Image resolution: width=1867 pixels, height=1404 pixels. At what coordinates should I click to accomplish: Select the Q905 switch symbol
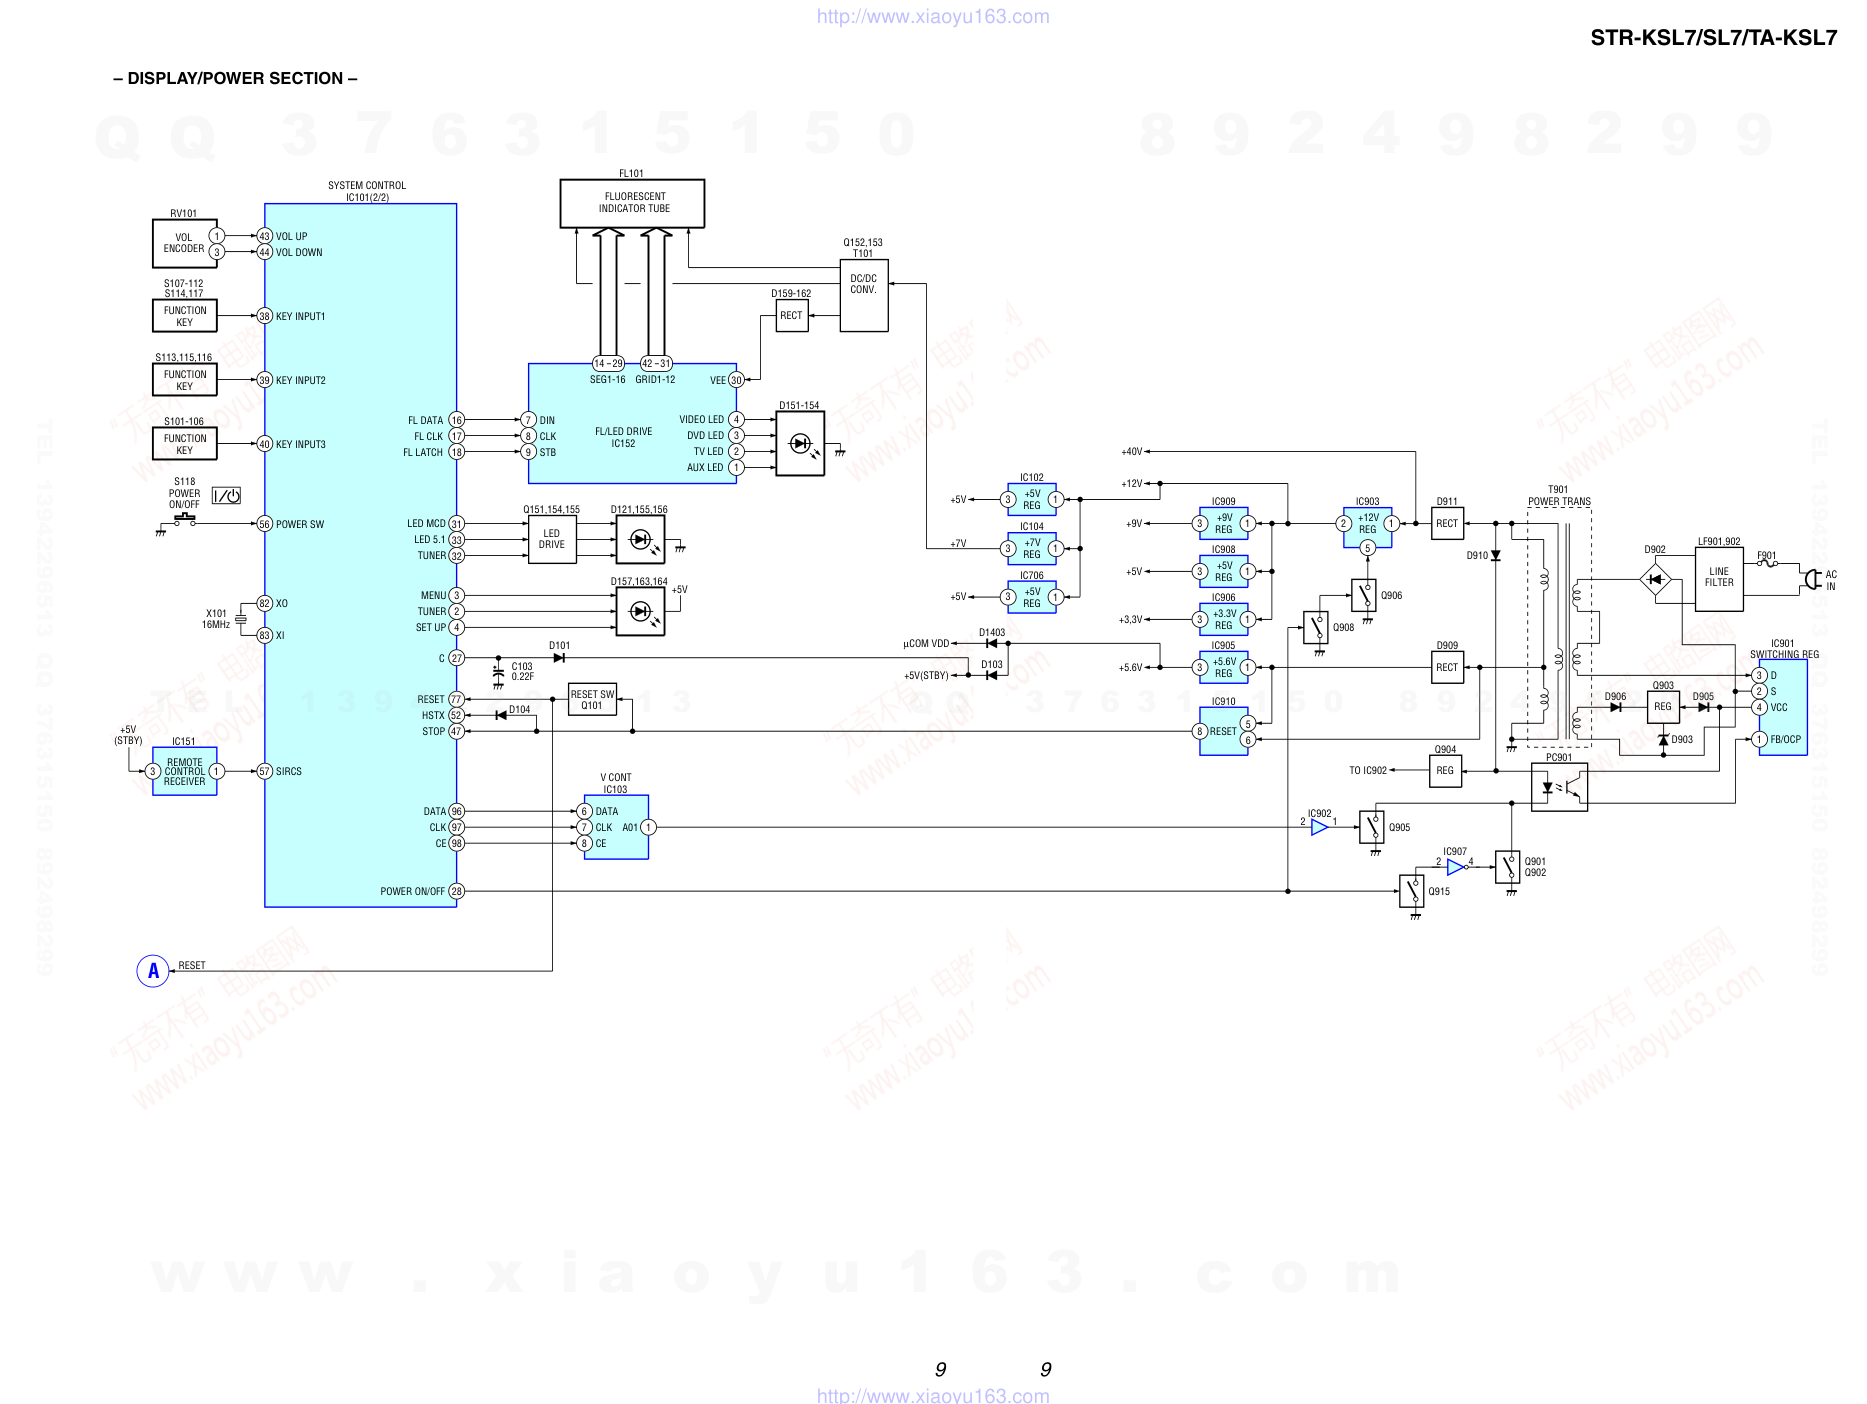1372,828
